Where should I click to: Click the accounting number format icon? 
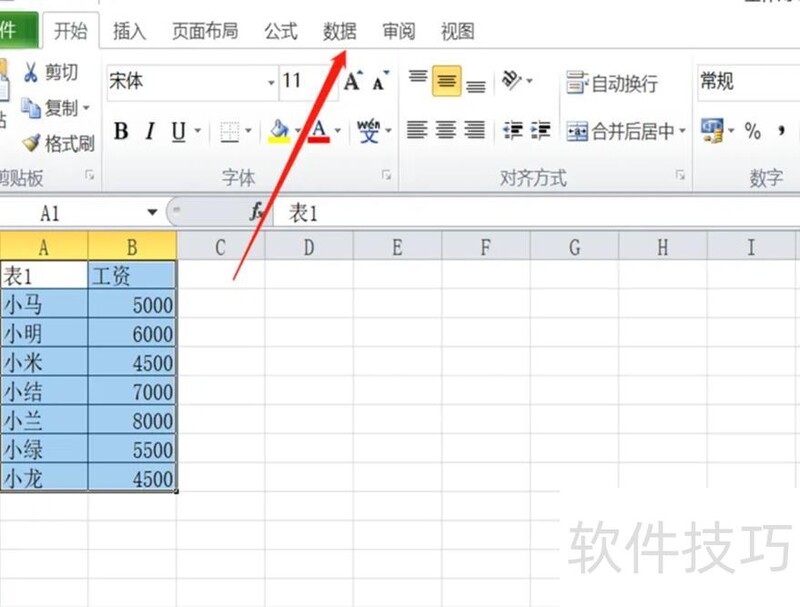(712, 131)
